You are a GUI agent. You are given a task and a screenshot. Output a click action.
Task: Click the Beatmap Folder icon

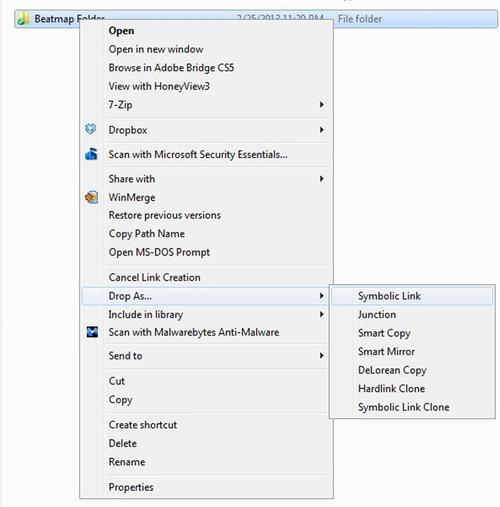23,19
